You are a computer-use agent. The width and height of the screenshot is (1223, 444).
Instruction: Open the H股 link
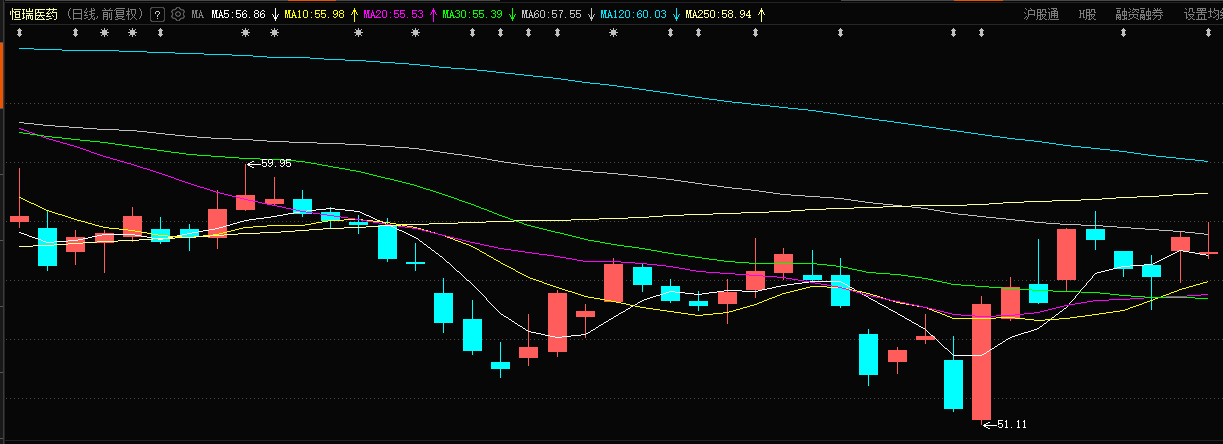(x=1087, y=14)
